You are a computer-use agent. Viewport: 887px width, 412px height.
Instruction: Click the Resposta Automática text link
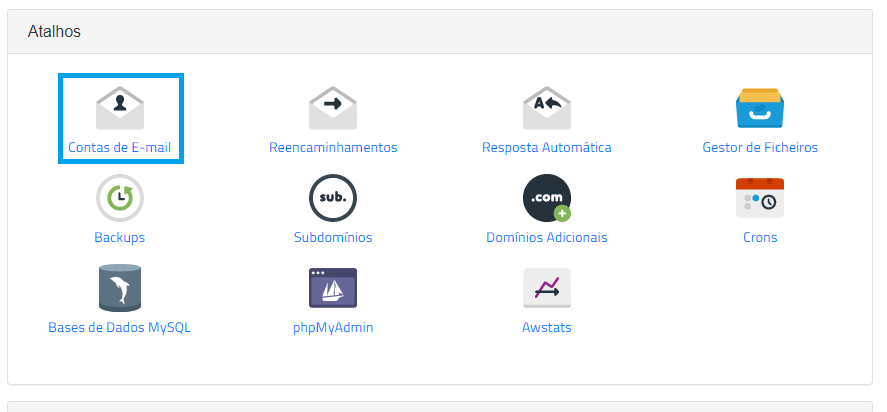(546, 148)
